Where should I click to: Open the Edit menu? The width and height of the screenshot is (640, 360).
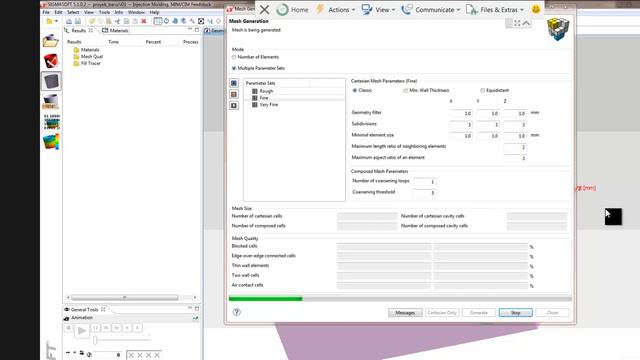pos(58,12)
